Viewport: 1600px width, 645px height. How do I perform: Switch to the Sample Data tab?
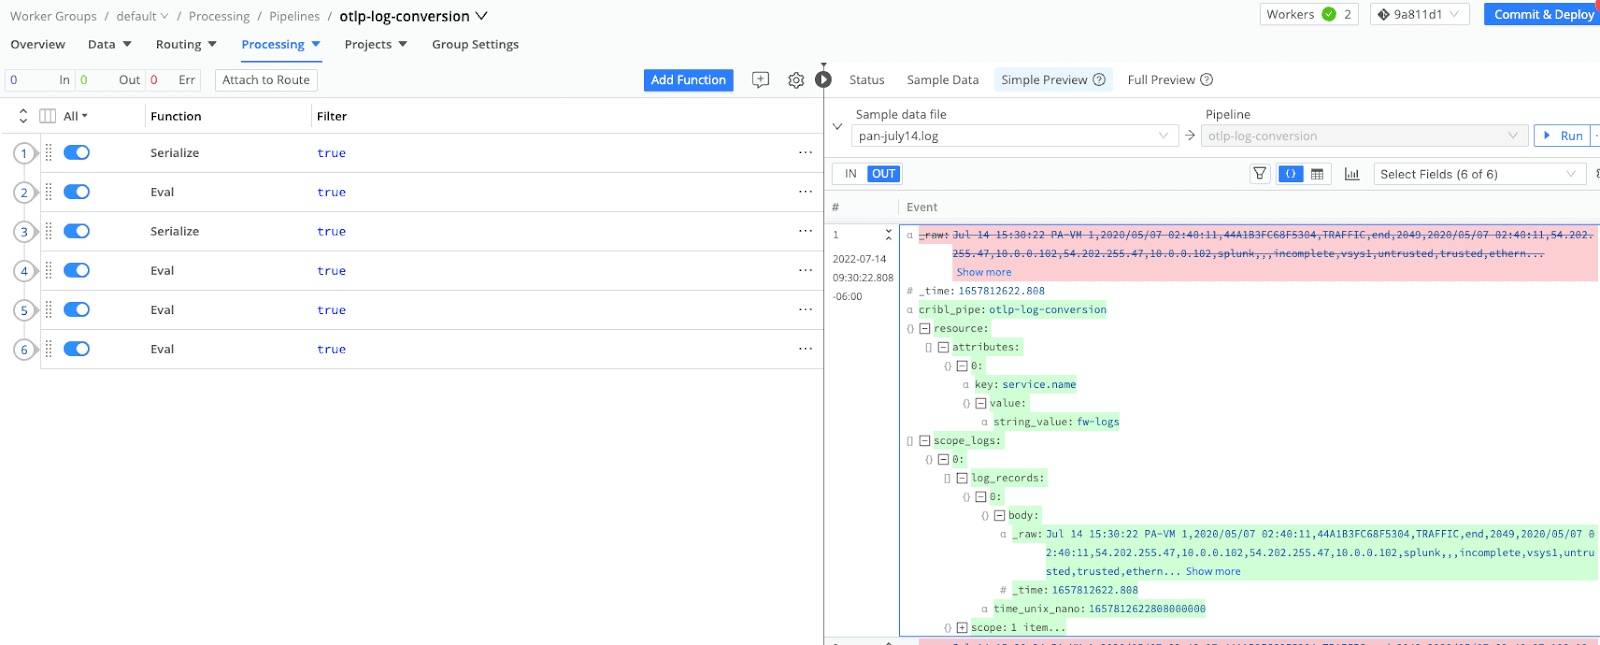pyautogui.click(x=942, y=80)
